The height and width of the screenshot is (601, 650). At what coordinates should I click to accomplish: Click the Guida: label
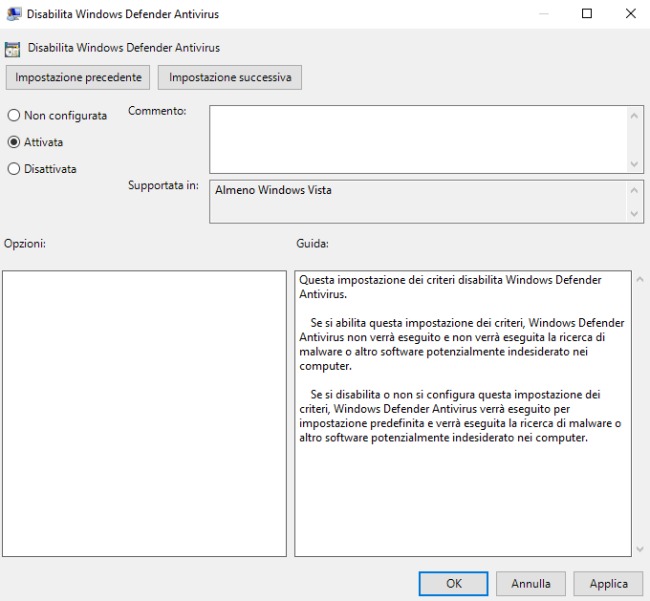312,243
